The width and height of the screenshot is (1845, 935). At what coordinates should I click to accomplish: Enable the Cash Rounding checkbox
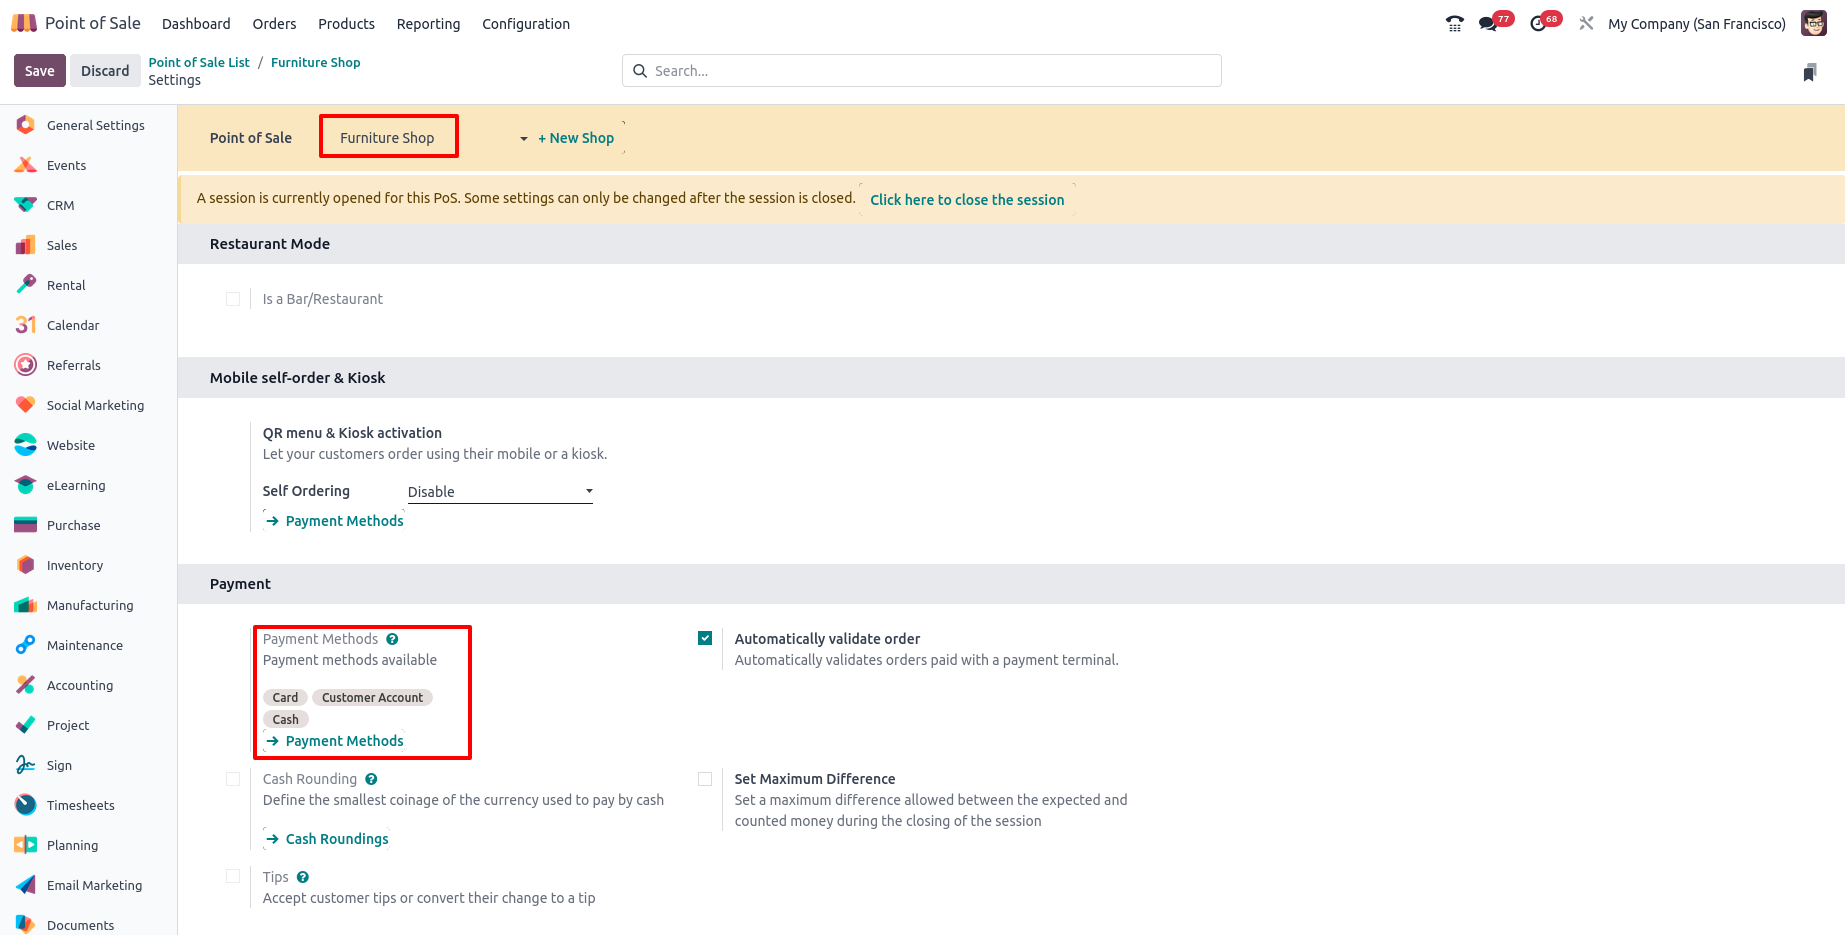(x=233, y=779)
